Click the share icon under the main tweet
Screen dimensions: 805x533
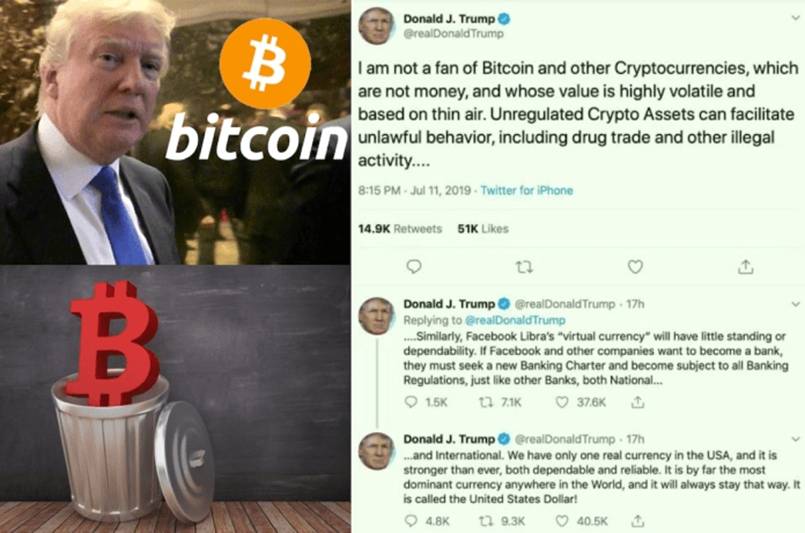tap(745, 266)
